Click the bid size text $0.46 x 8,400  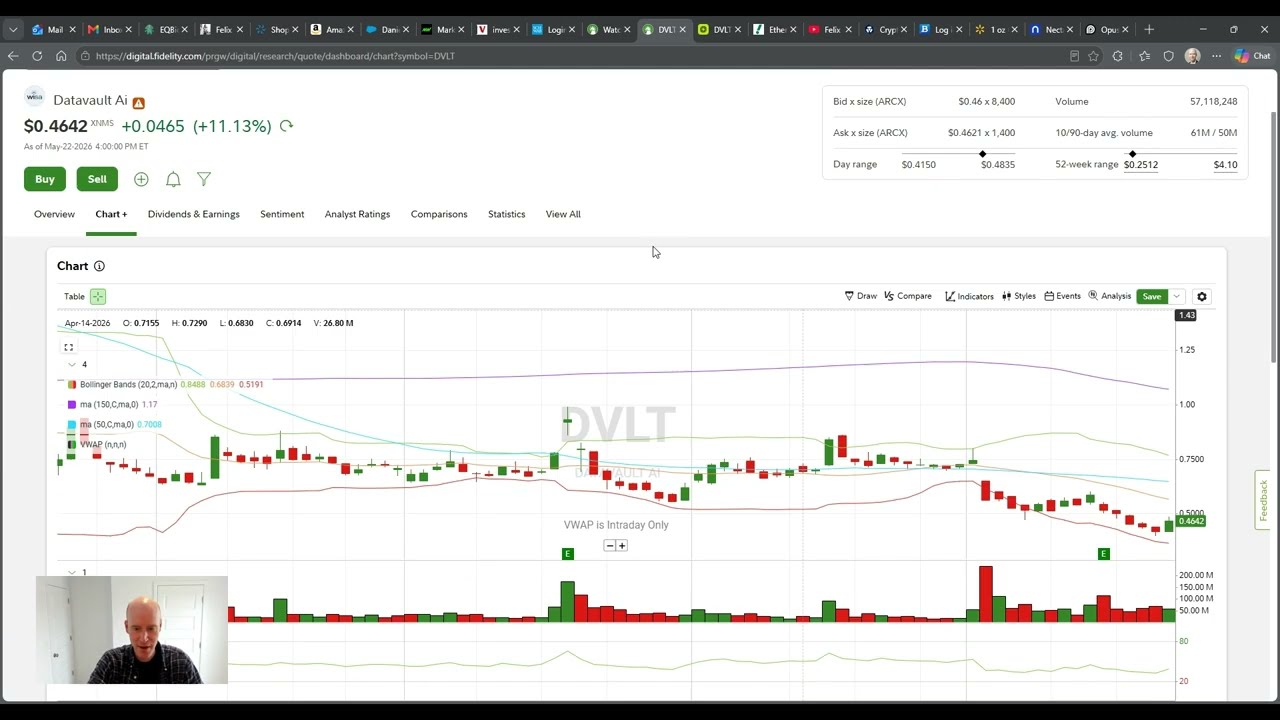986,101
